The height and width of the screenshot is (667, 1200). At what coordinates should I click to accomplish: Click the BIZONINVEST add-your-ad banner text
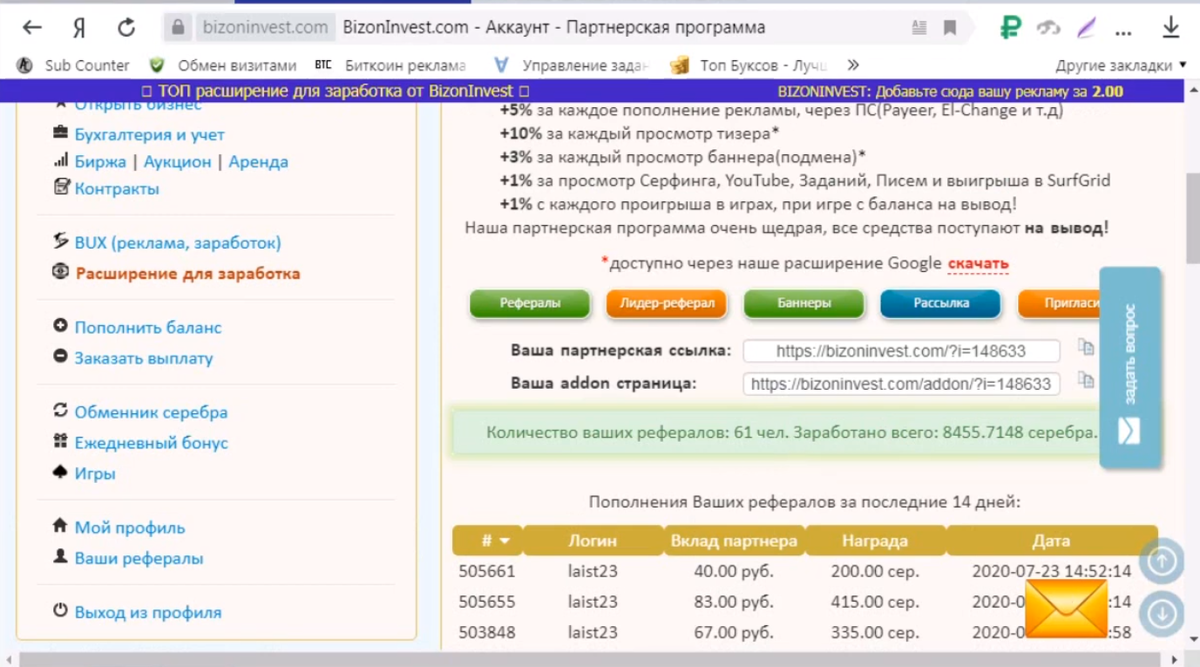click(x=950, y=91)
